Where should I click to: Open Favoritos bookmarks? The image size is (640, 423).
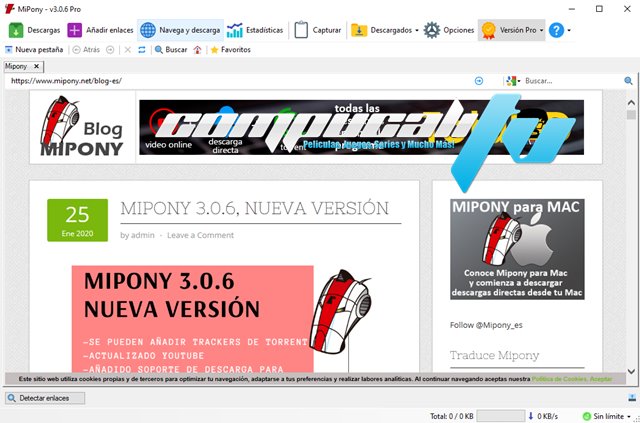click(231, 50)
